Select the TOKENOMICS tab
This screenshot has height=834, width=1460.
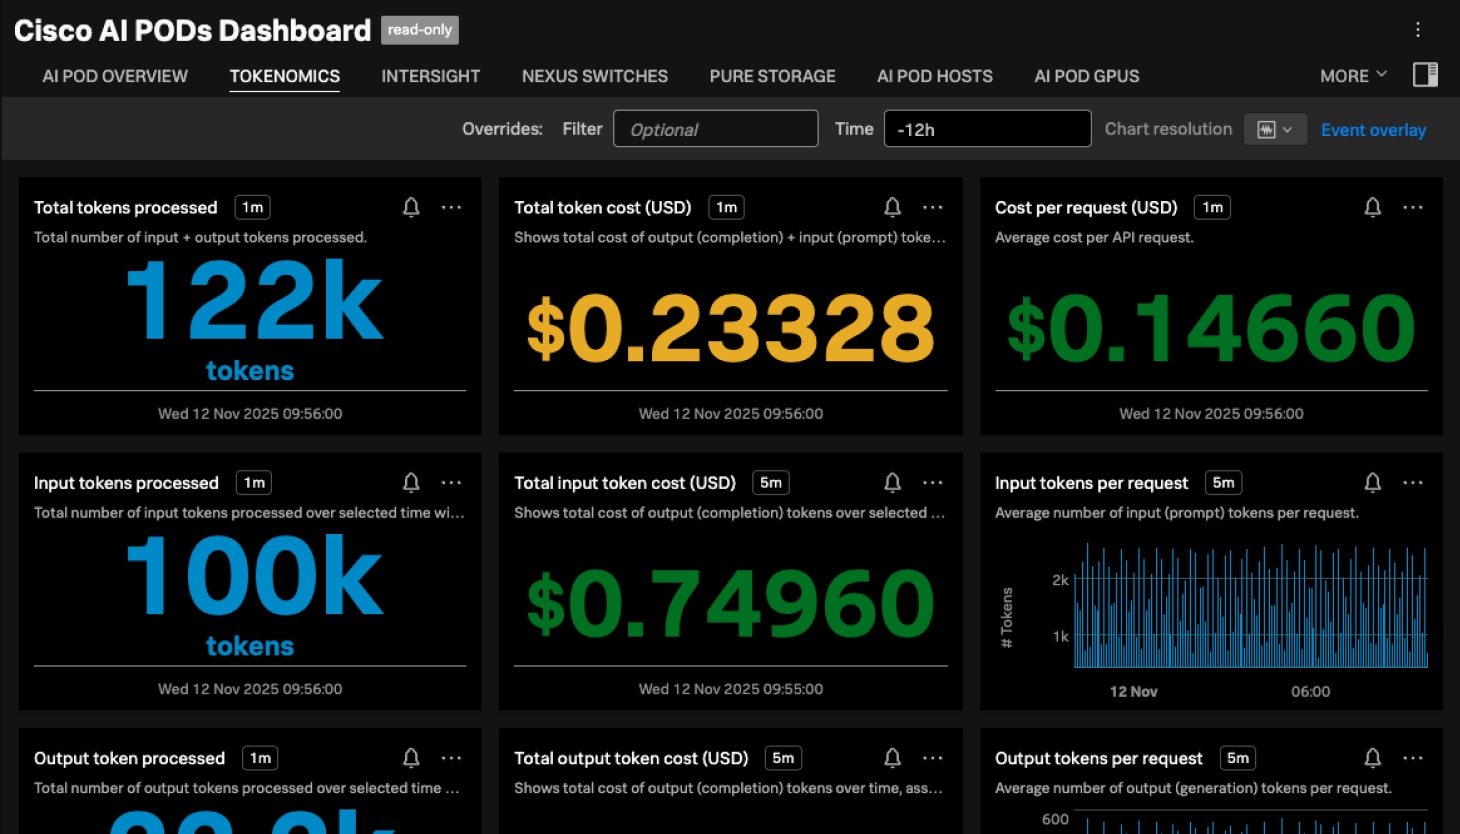[x=285, y=76]
